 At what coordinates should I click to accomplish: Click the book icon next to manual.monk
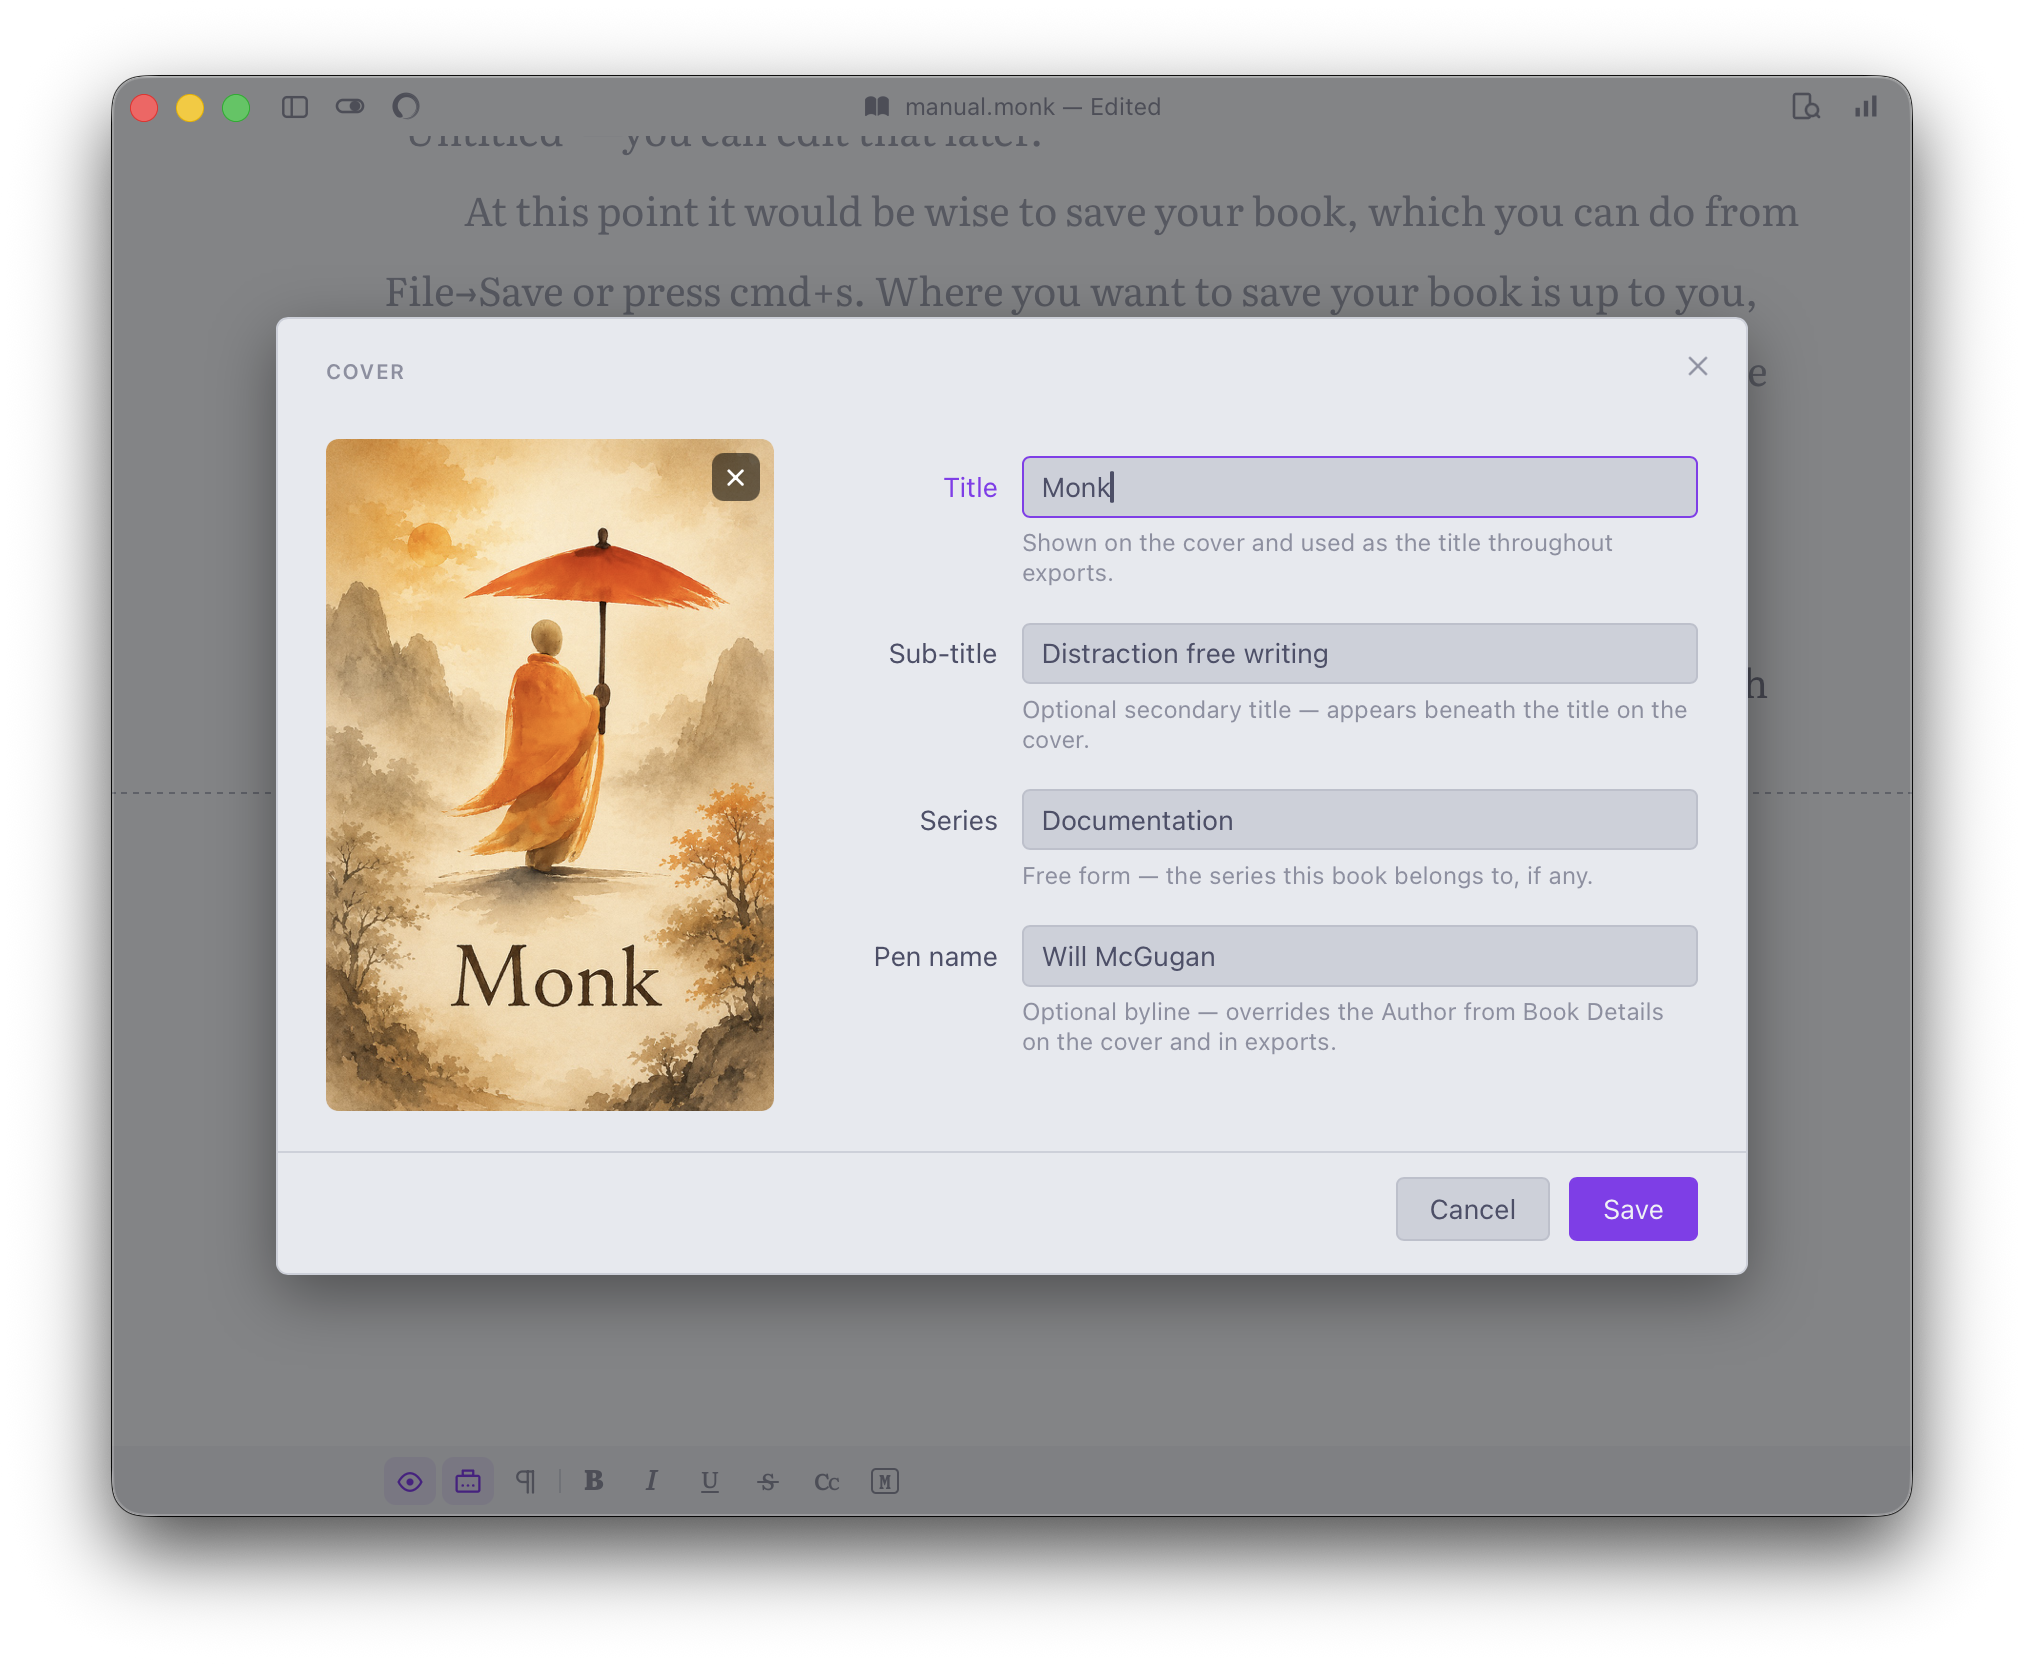[877, 106]
